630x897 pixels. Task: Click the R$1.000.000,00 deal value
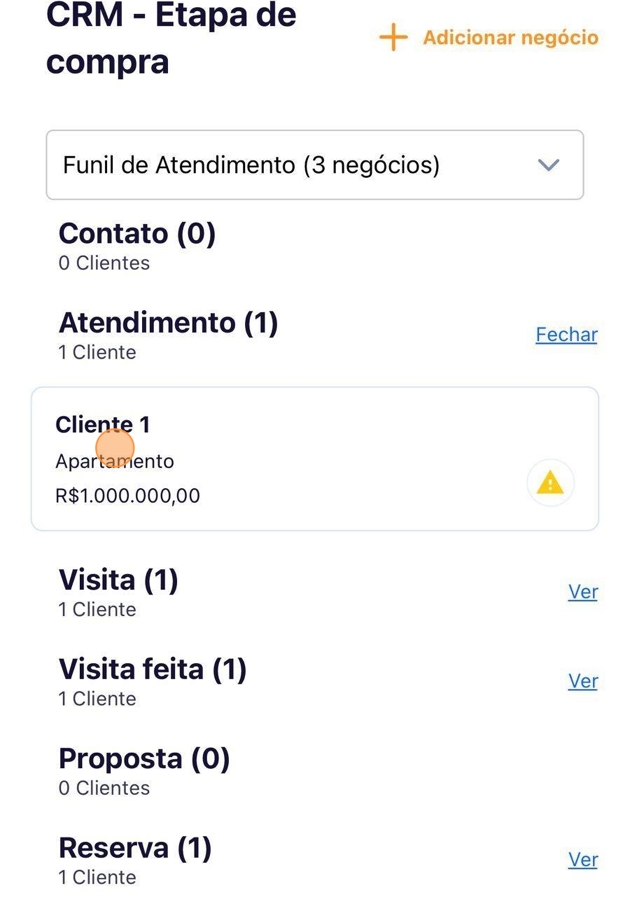128,496
